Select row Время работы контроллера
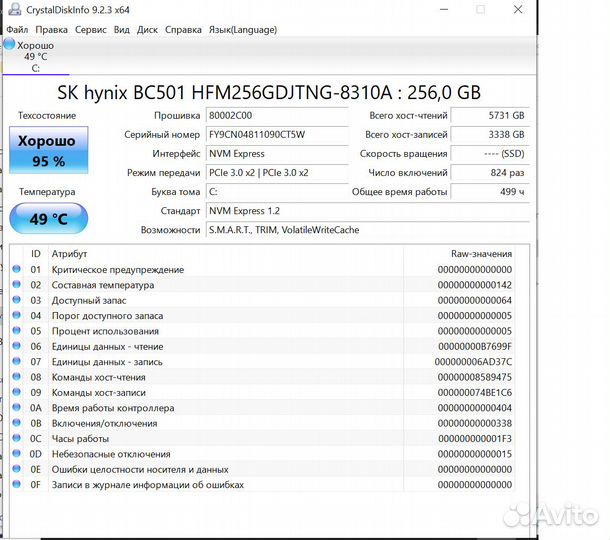This screenshot has width=610, height=540. (x=263, y=408)
